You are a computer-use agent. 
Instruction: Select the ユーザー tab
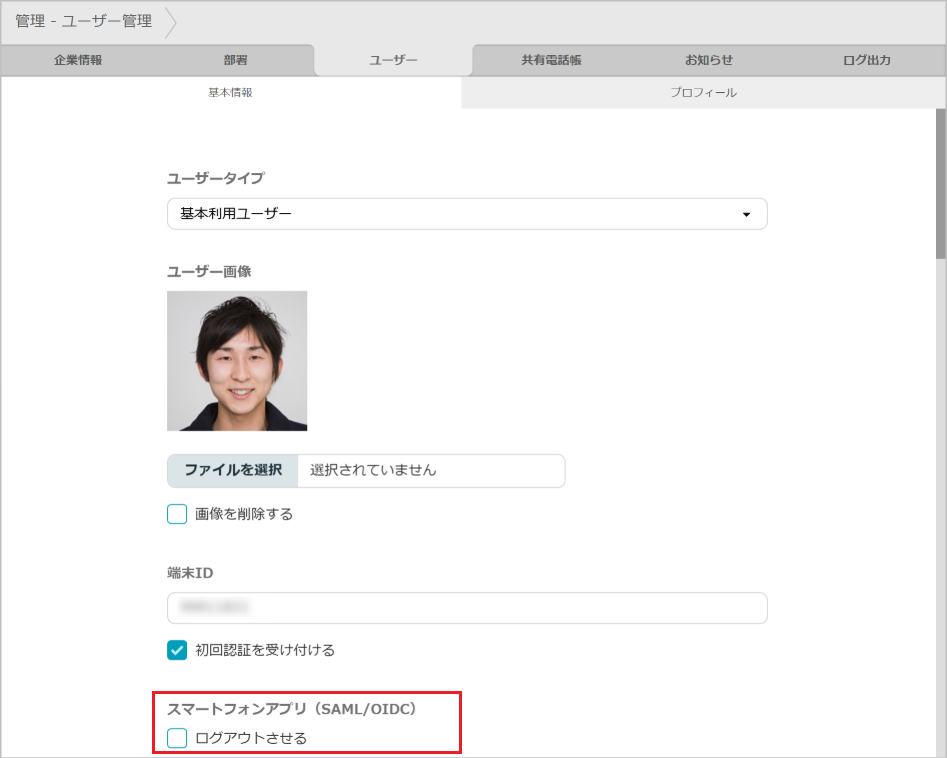coord(393,60)
